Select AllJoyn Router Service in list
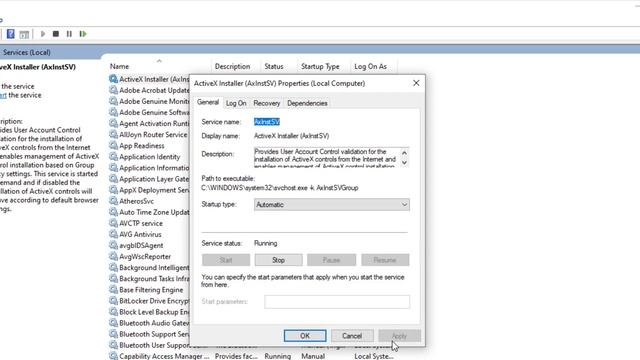This screenshot has width=640, height=360. tap(149, 134)
